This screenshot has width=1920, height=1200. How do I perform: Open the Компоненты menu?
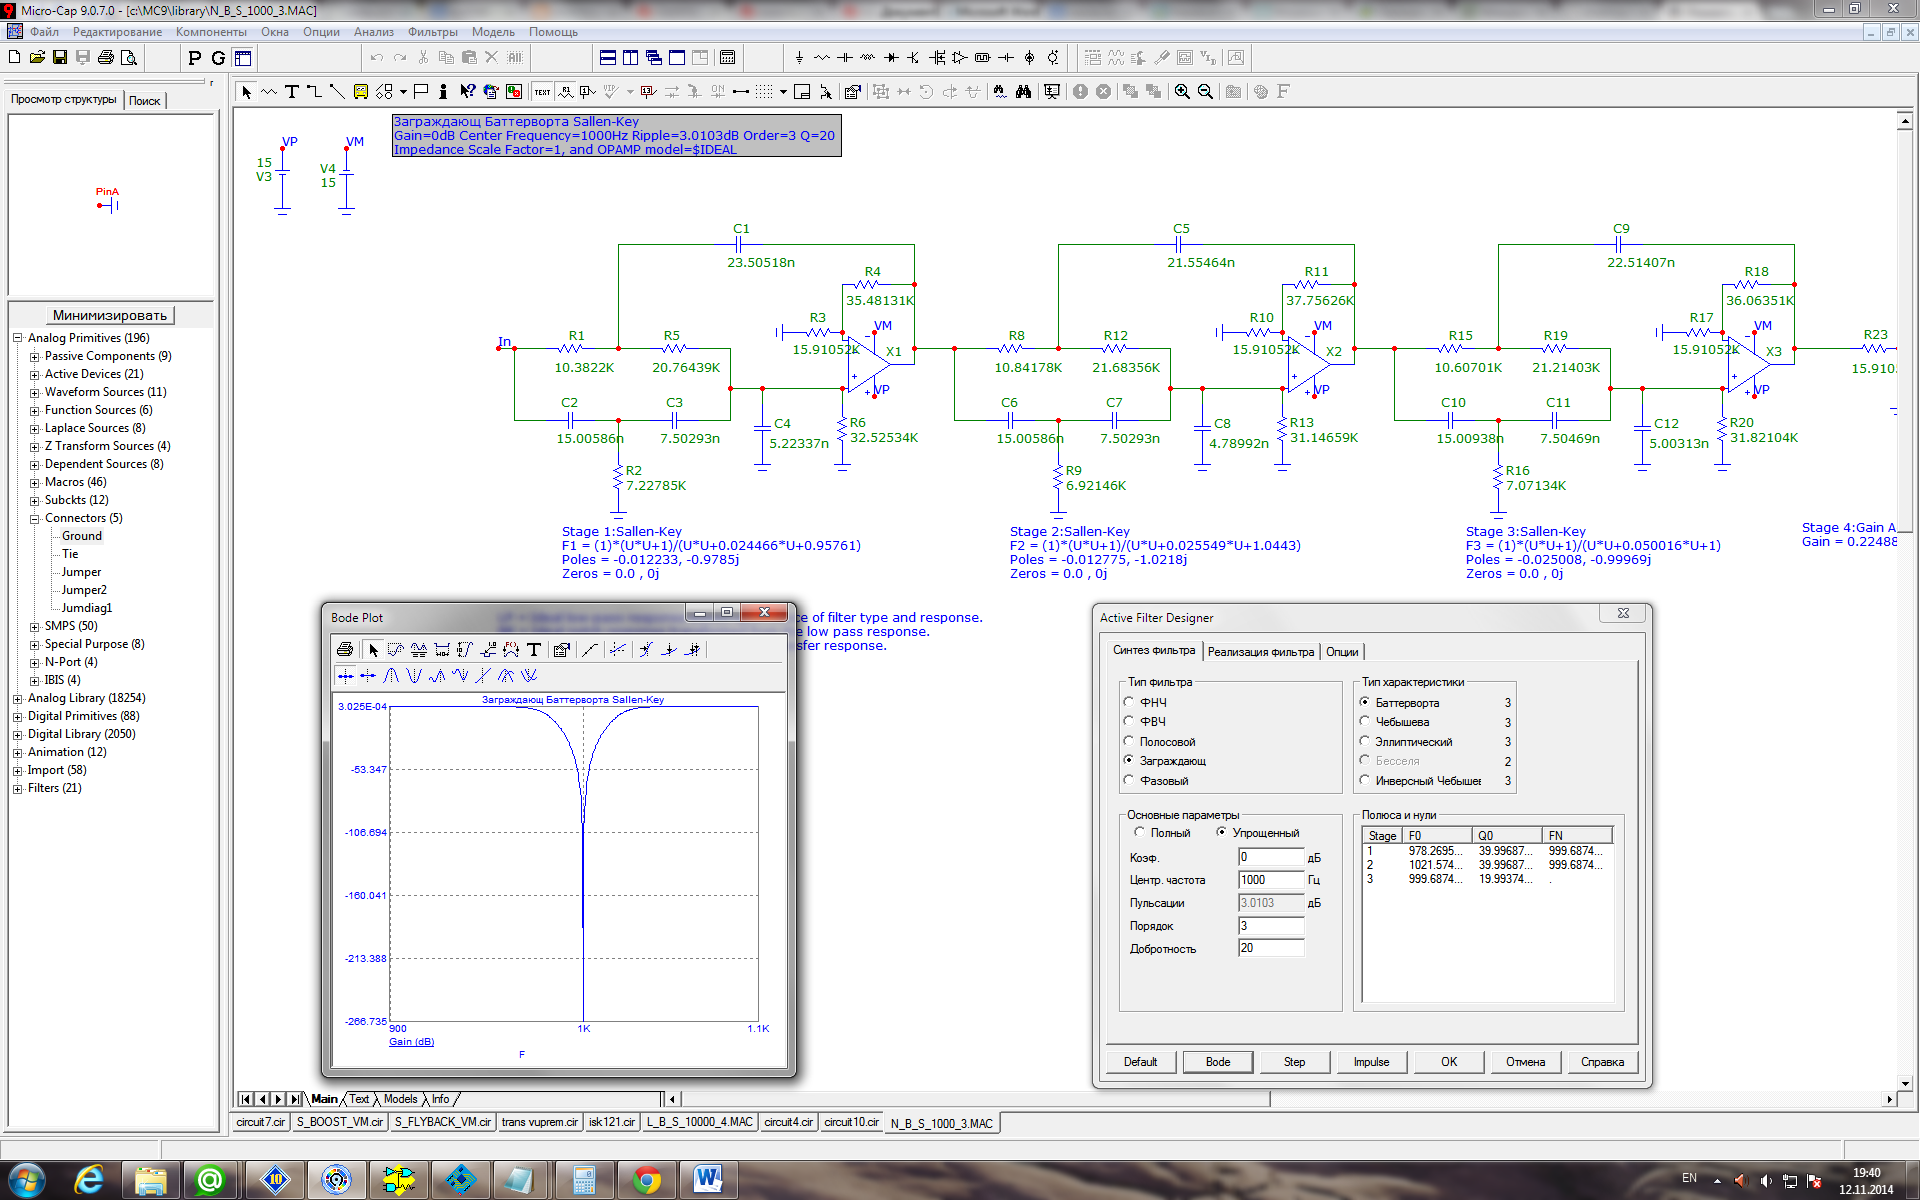(x=211, y=32)
